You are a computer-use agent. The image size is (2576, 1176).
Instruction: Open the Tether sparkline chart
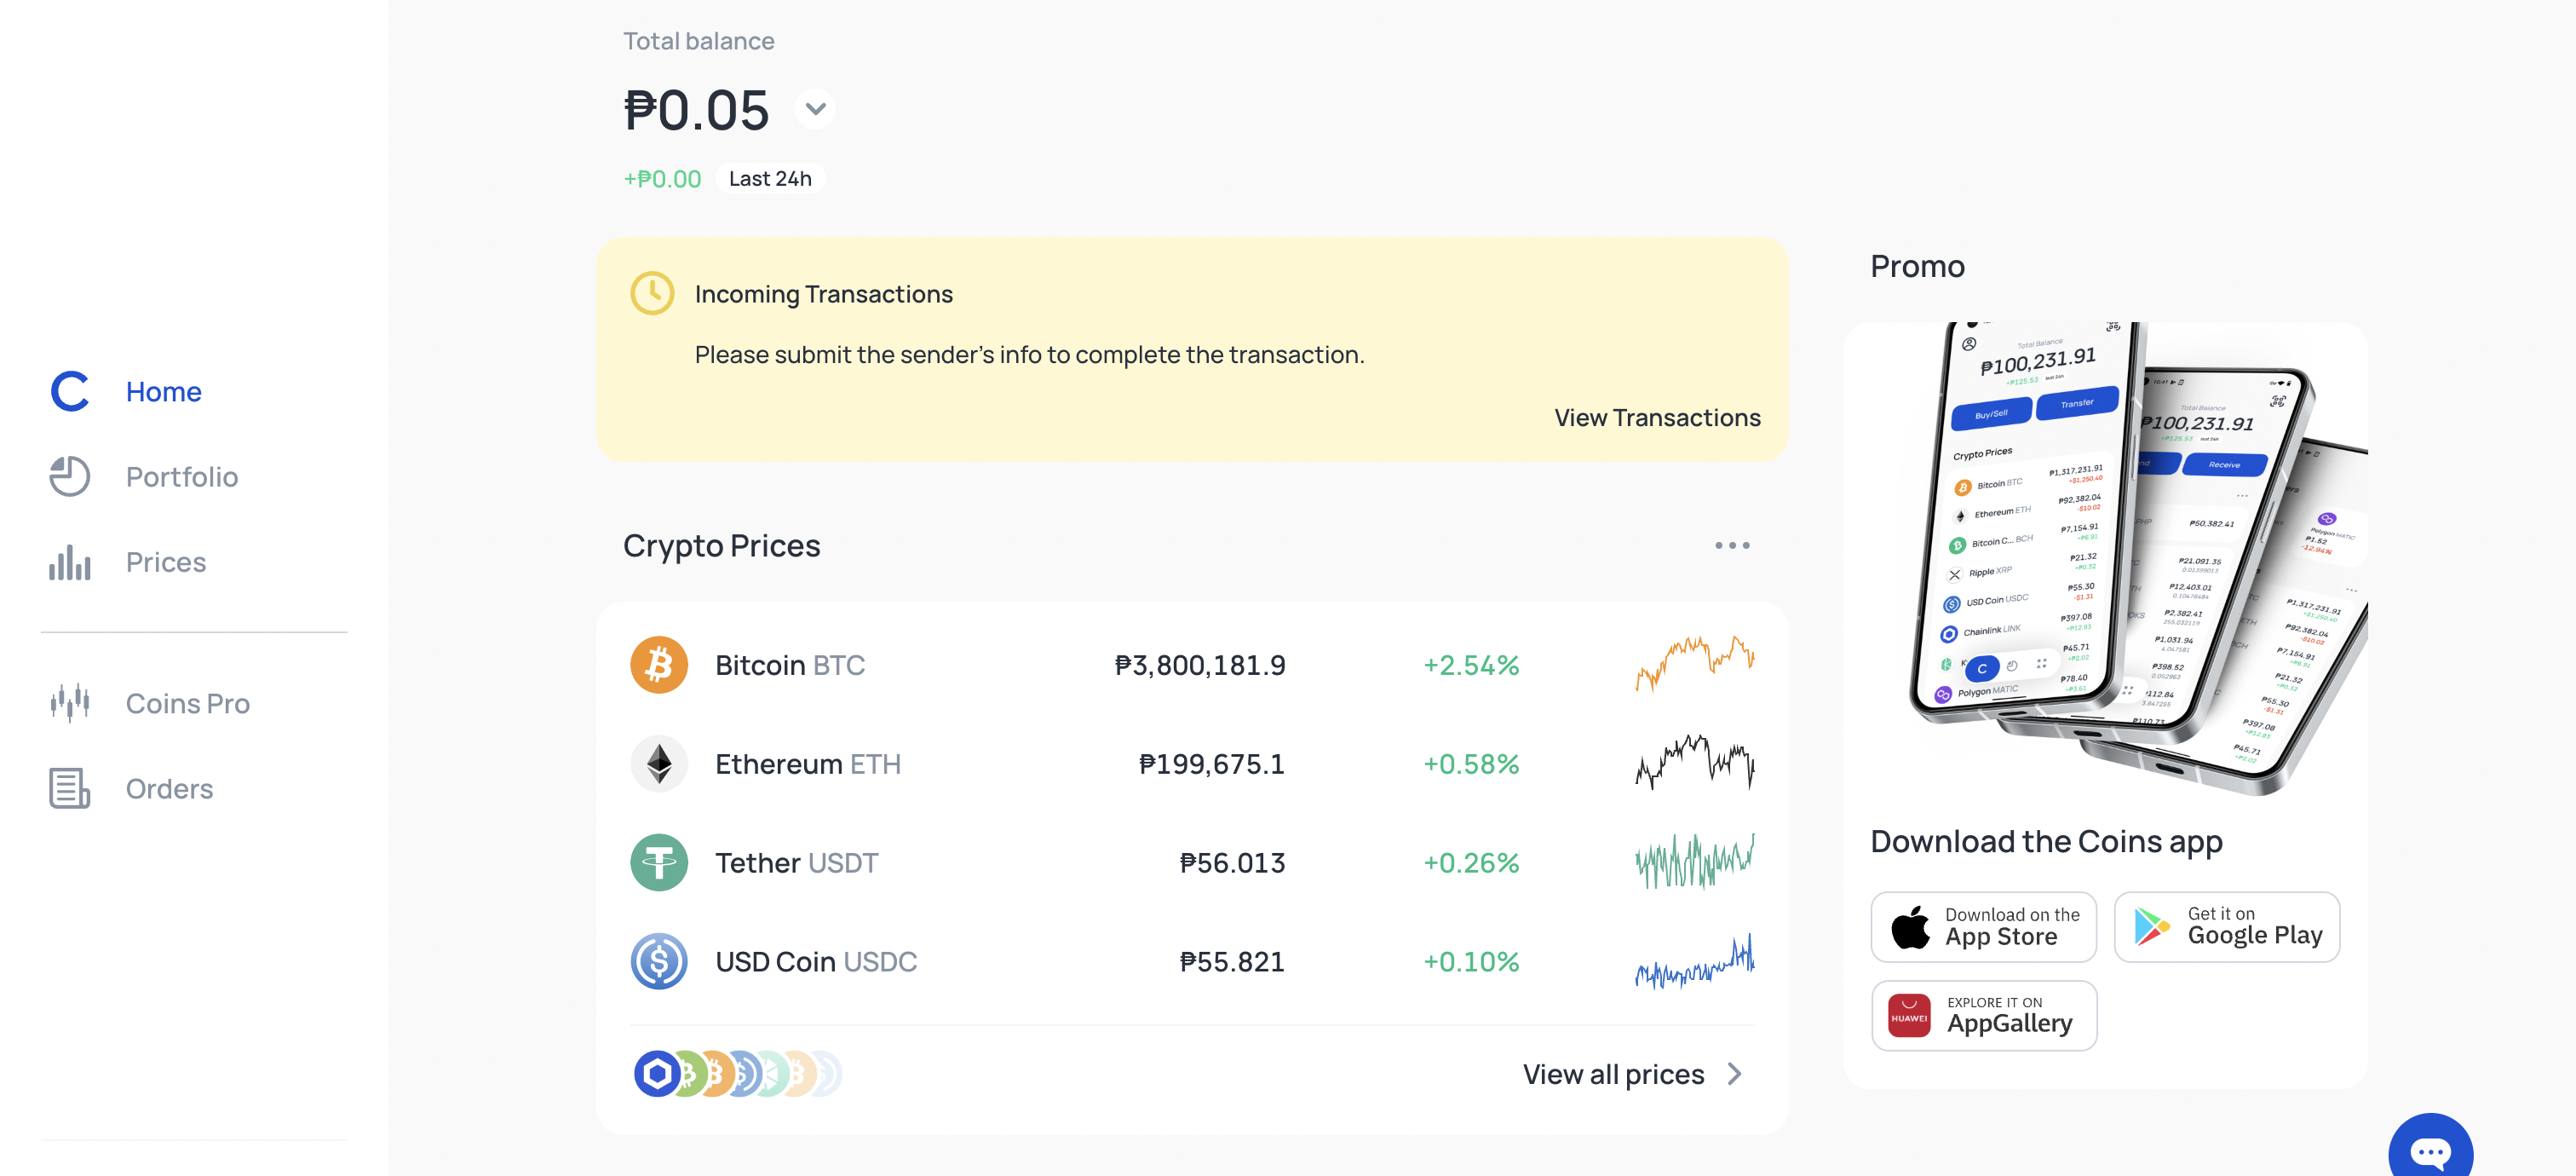1695,862
